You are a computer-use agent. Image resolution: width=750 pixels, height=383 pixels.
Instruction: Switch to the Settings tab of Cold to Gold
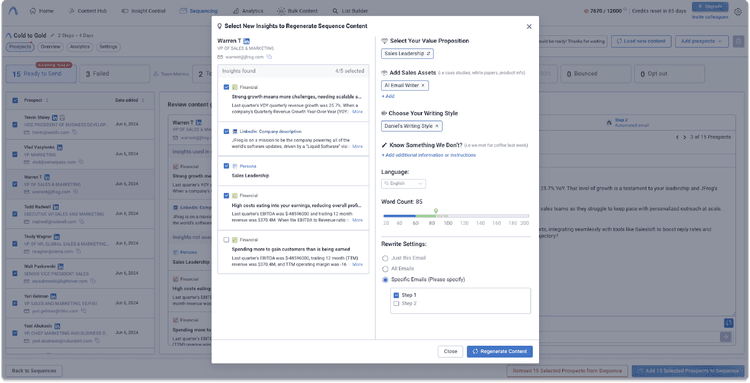click(x=109, y=47)
